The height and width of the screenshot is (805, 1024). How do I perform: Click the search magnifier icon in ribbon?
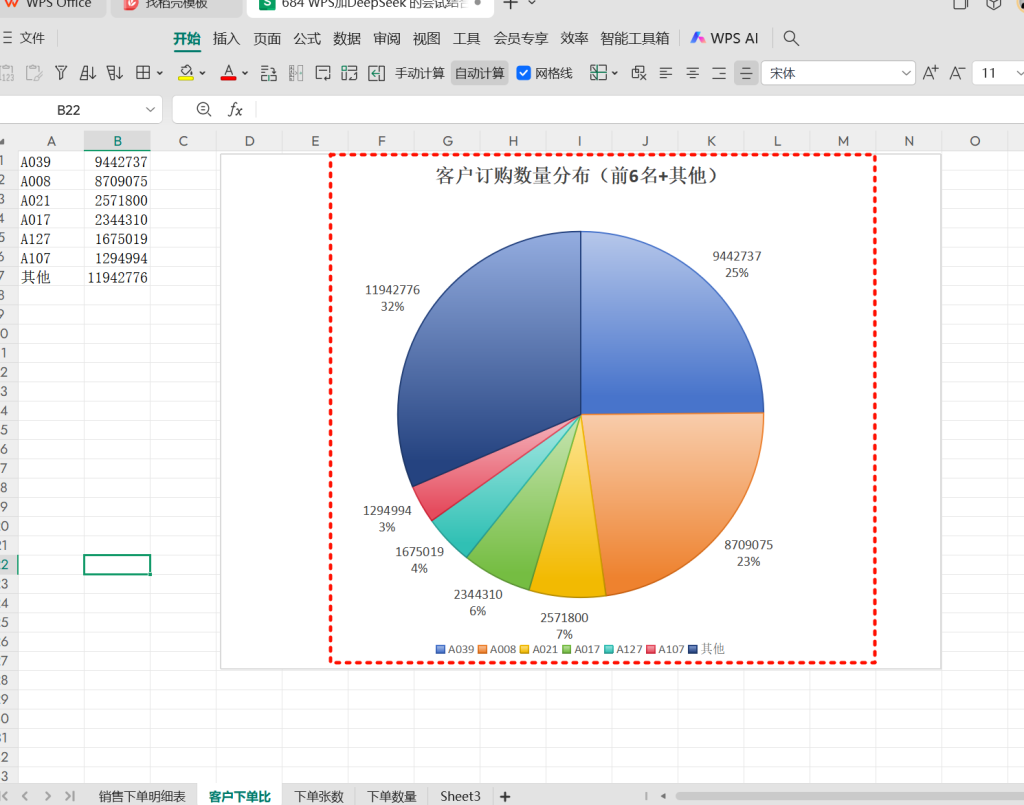(791, 39)
